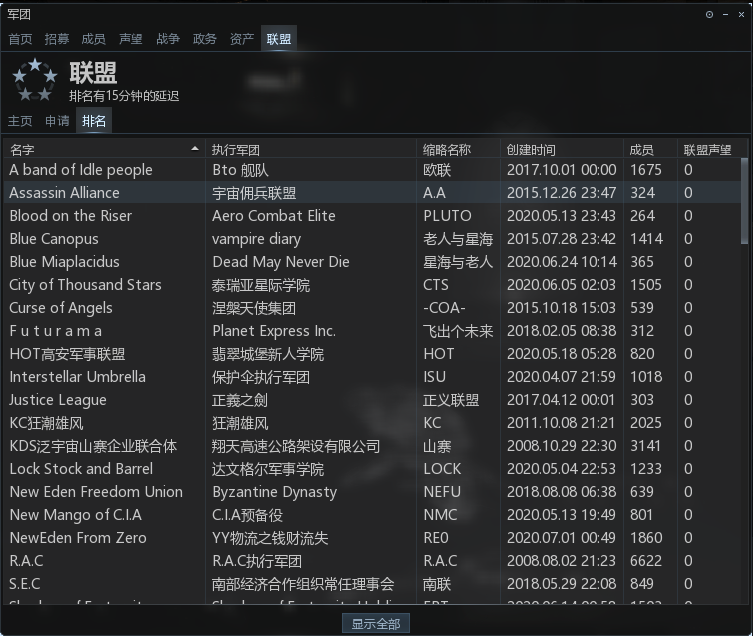Click member count 6622
This screenshot has height=636, width=753.
(646, 561)
